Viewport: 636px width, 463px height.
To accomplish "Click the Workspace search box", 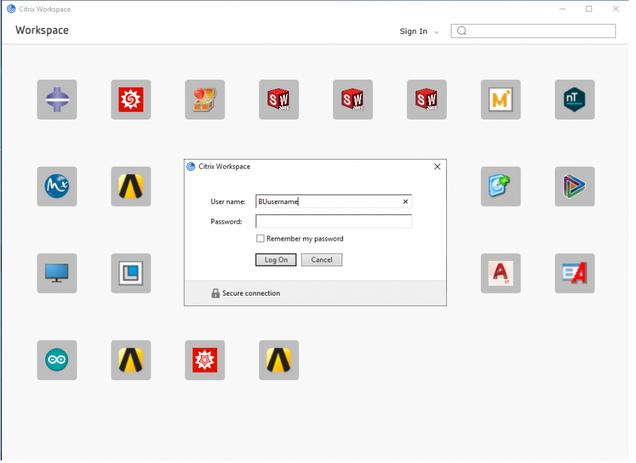I will (x=540, y=31).
